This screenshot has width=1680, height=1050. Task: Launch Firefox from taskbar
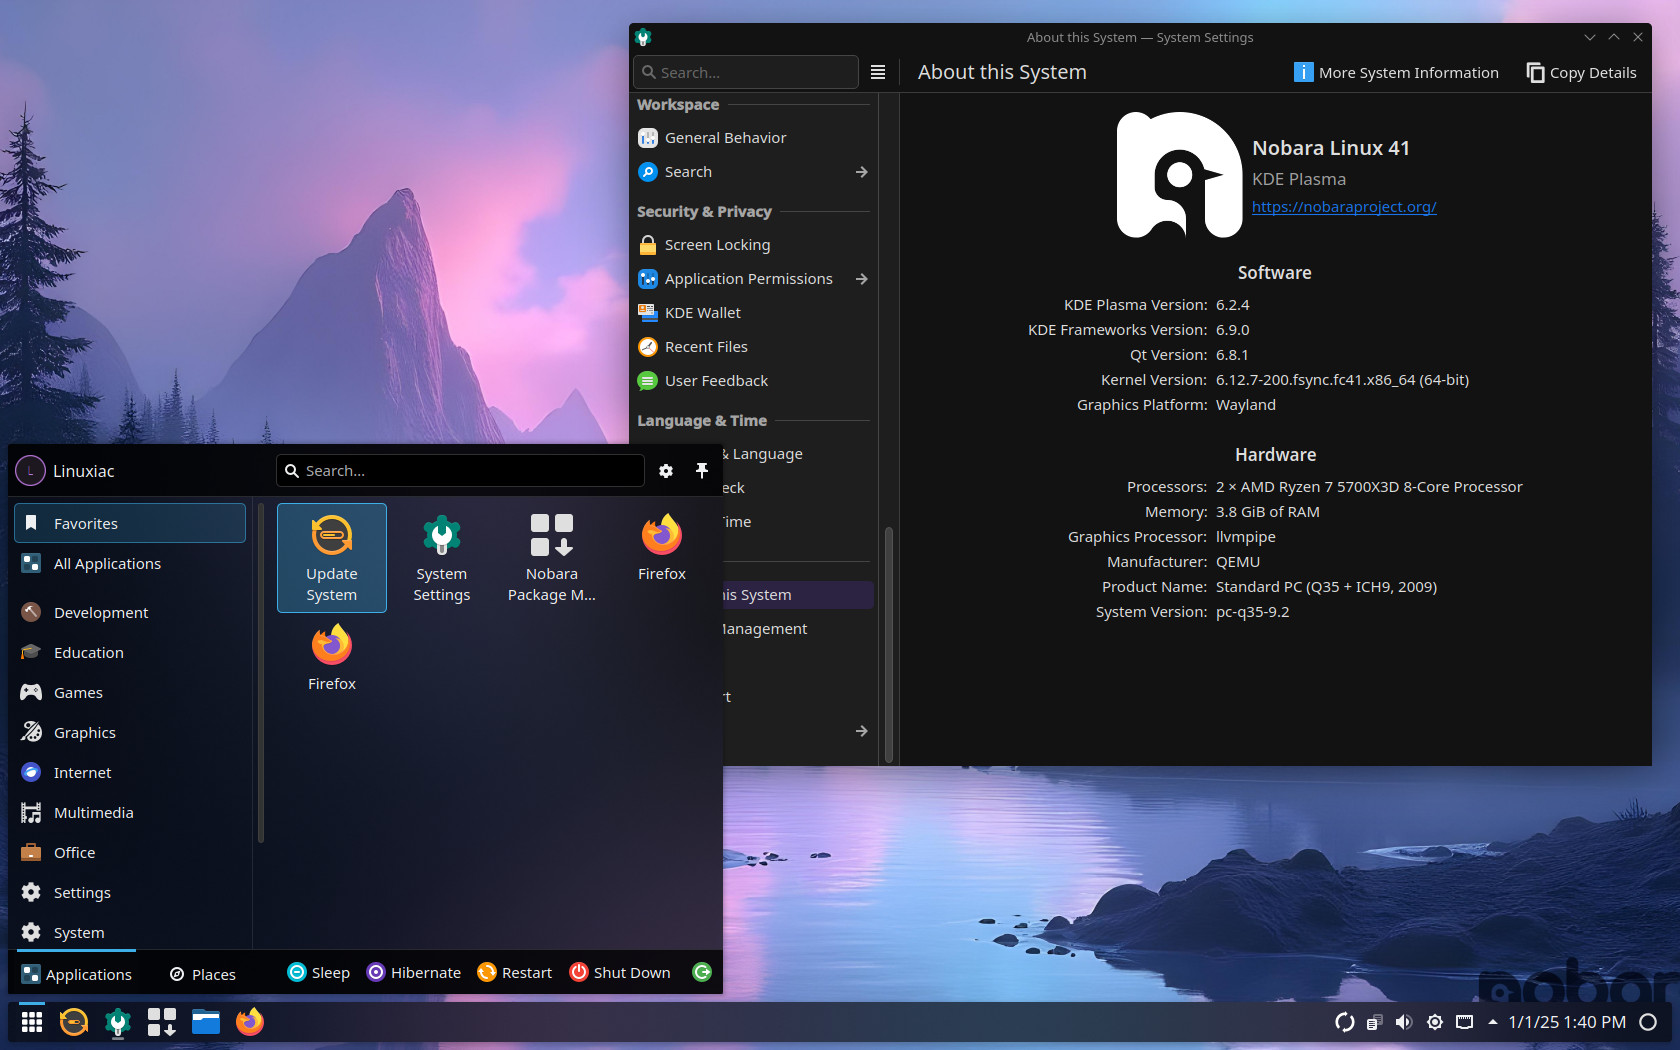click(250, 1022)
